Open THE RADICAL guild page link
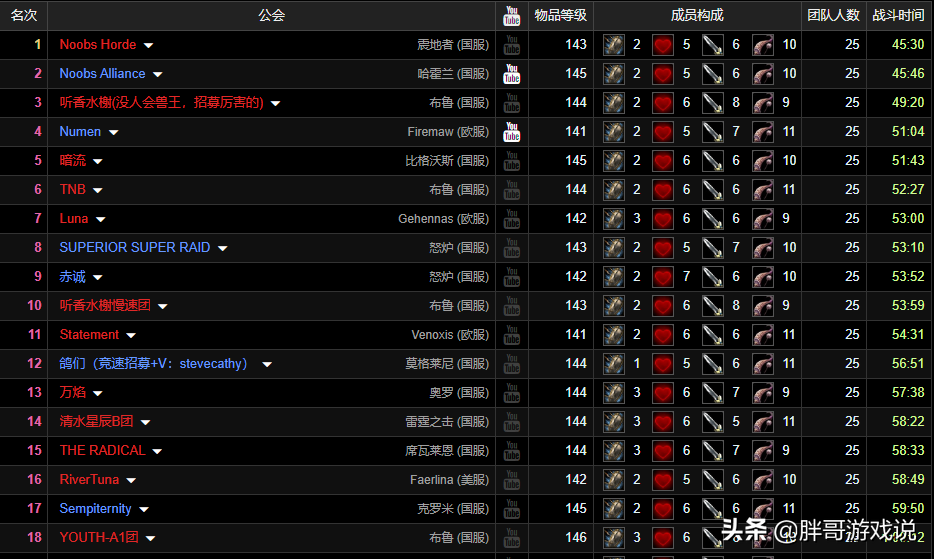 [102, 451]
